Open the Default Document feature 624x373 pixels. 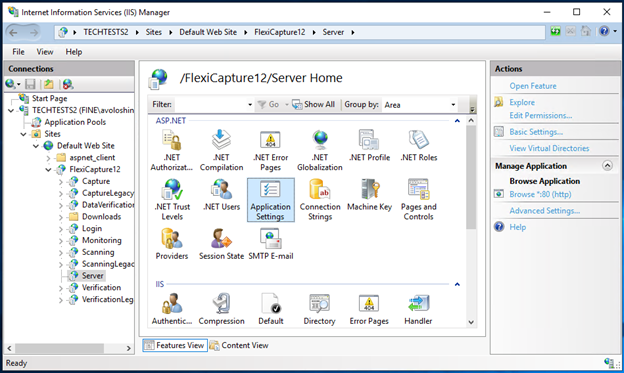tap(271, 309)
